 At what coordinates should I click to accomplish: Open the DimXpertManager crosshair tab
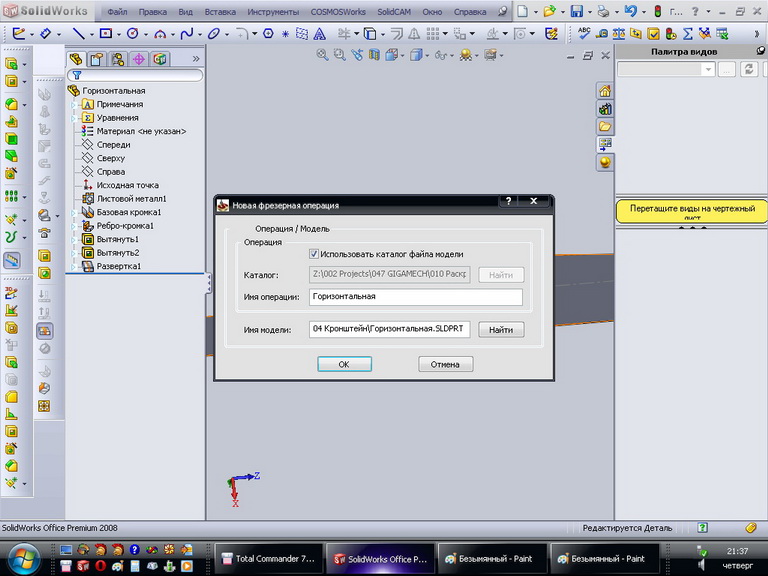tap(139, 59)
